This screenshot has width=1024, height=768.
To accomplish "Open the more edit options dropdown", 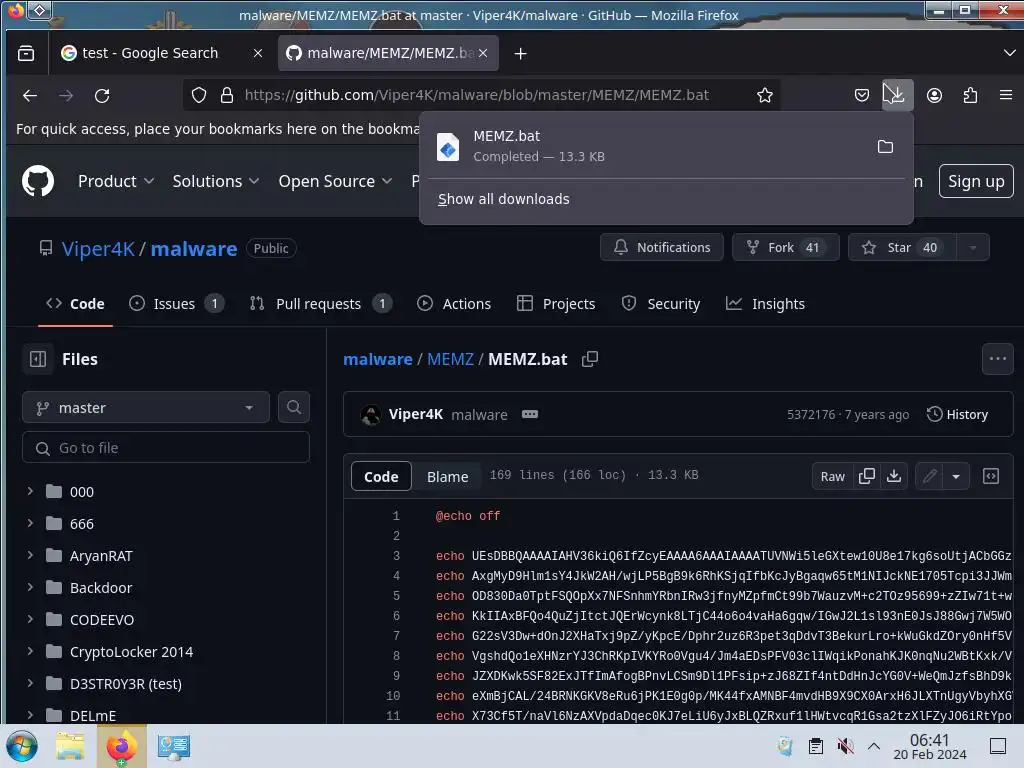I will click(x=955, y=476).
